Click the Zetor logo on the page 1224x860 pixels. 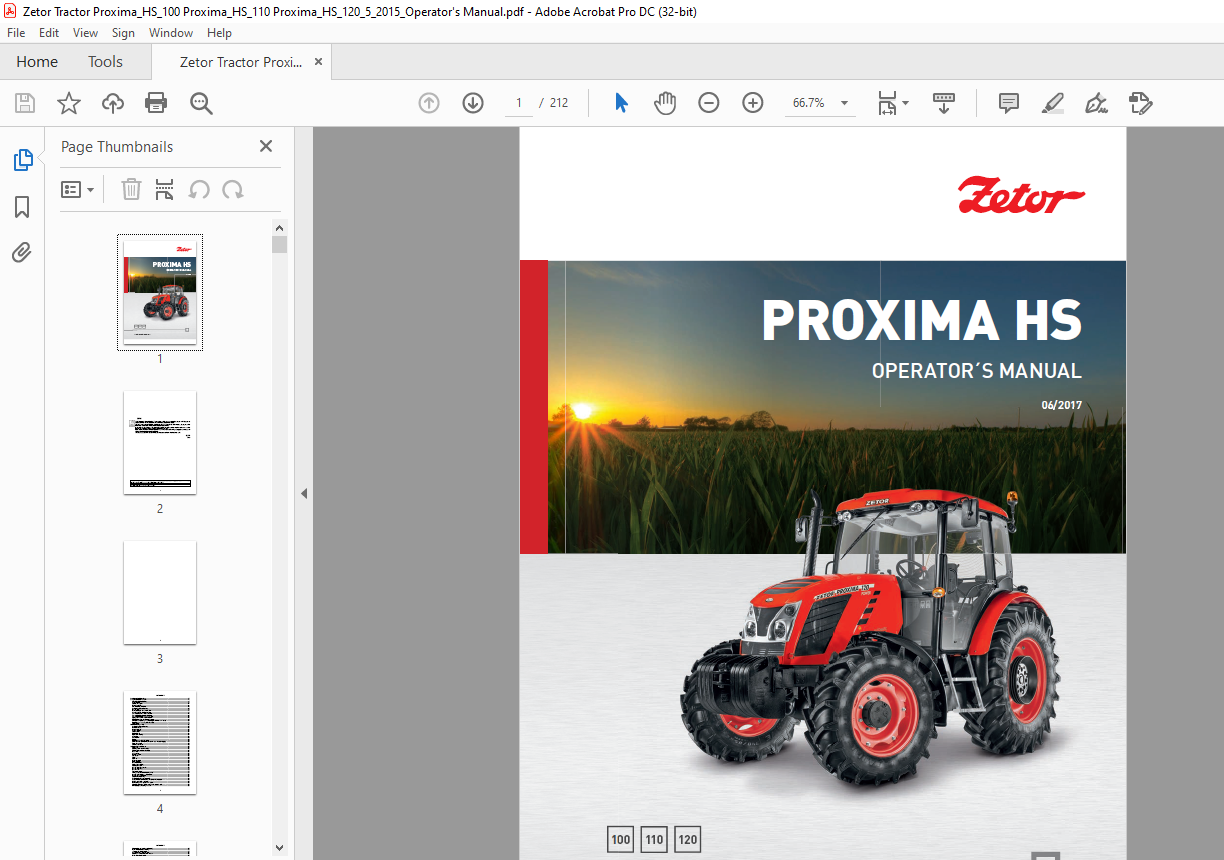coord(1021,196)
